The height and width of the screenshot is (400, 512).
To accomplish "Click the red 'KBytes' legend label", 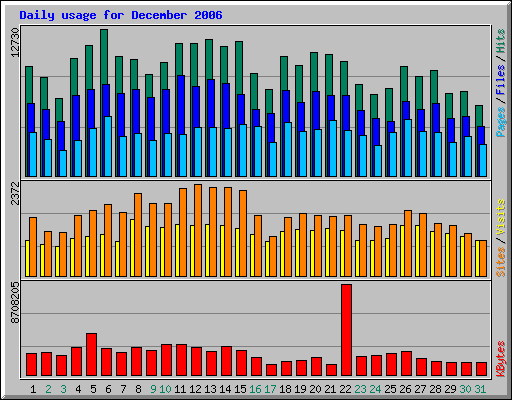I will (501, 359).
